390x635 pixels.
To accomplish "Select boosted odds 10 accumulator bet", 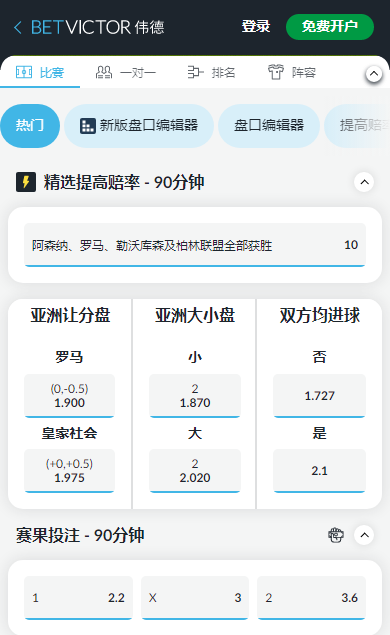I will (x=195, y=245).
